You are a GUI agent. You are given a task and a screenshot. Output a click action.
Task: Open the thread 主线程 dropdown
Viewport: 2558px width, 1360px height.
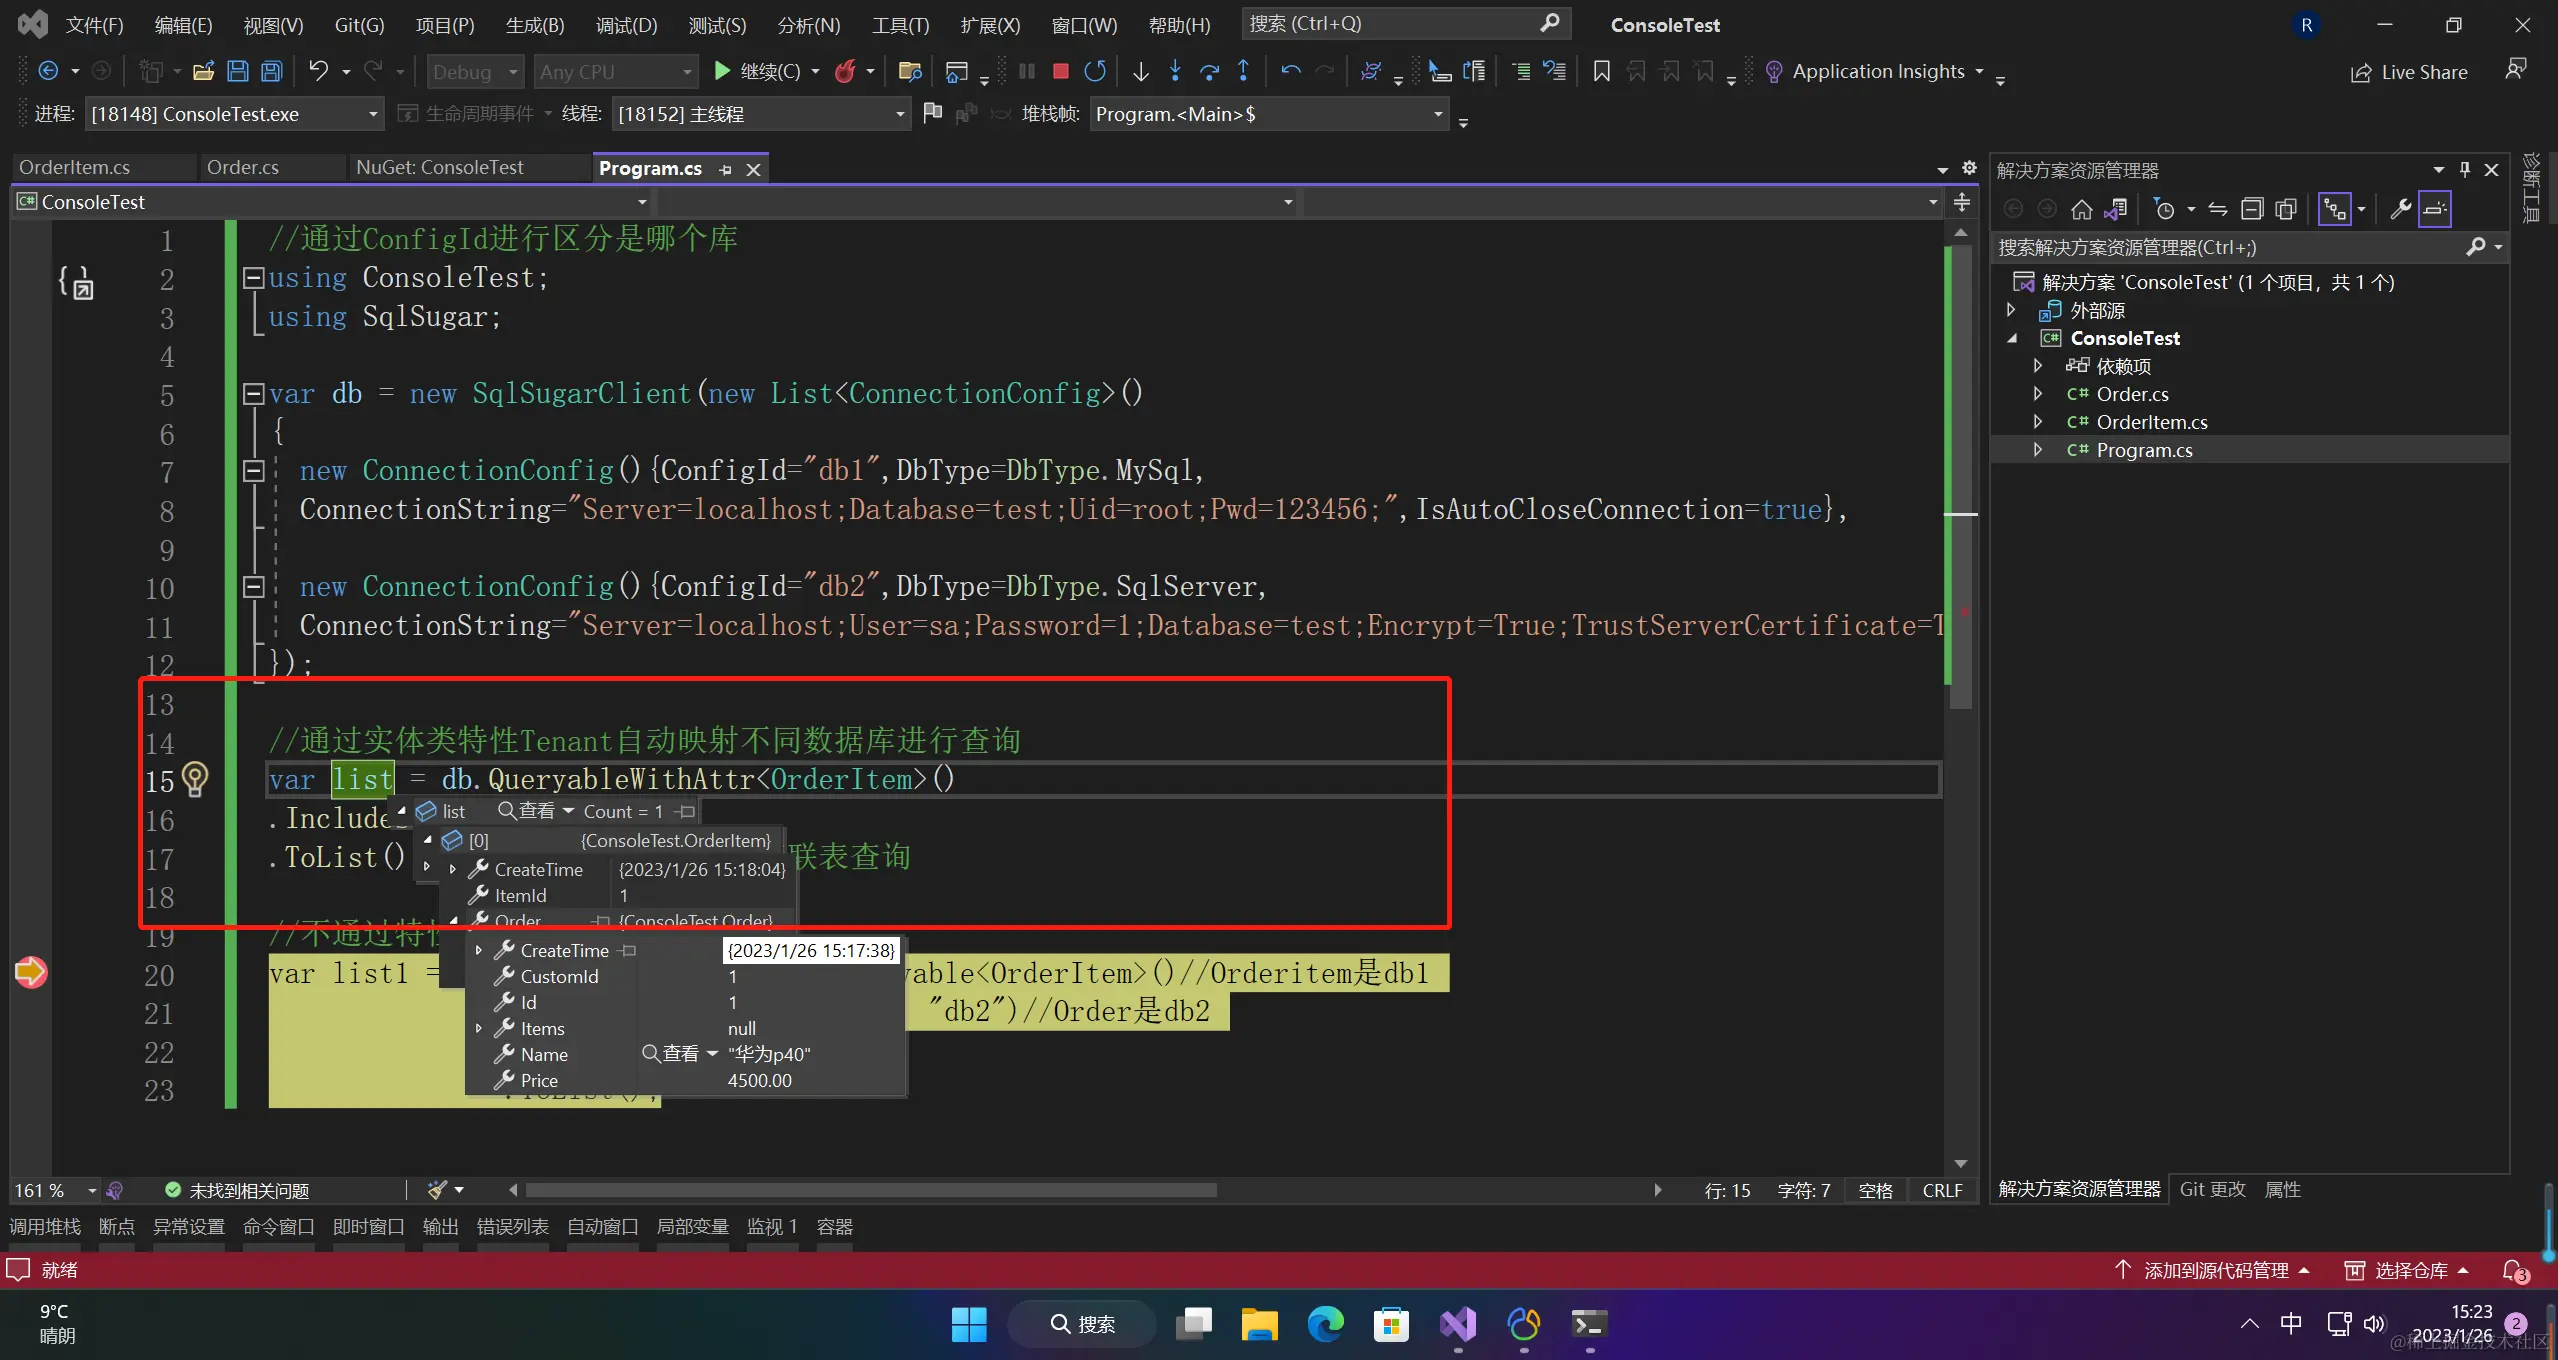(761, 114)
